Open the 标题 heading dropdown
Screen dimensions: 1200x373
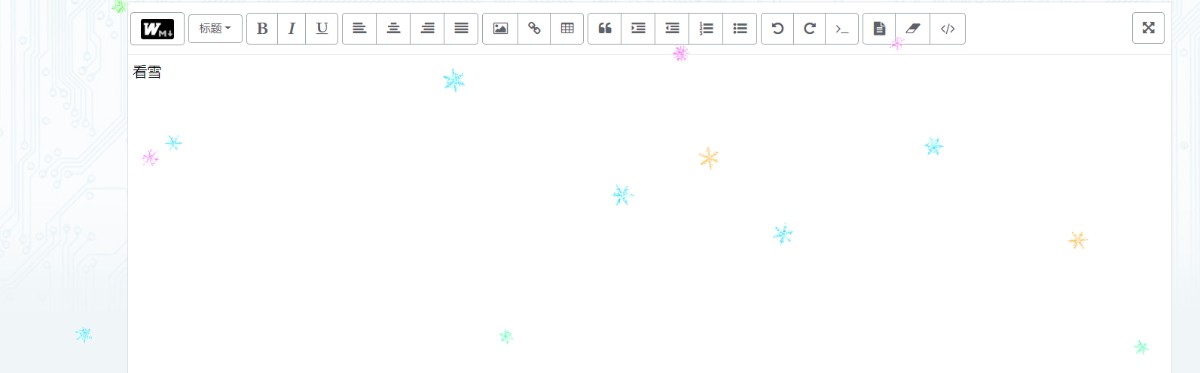pos(215,29)
